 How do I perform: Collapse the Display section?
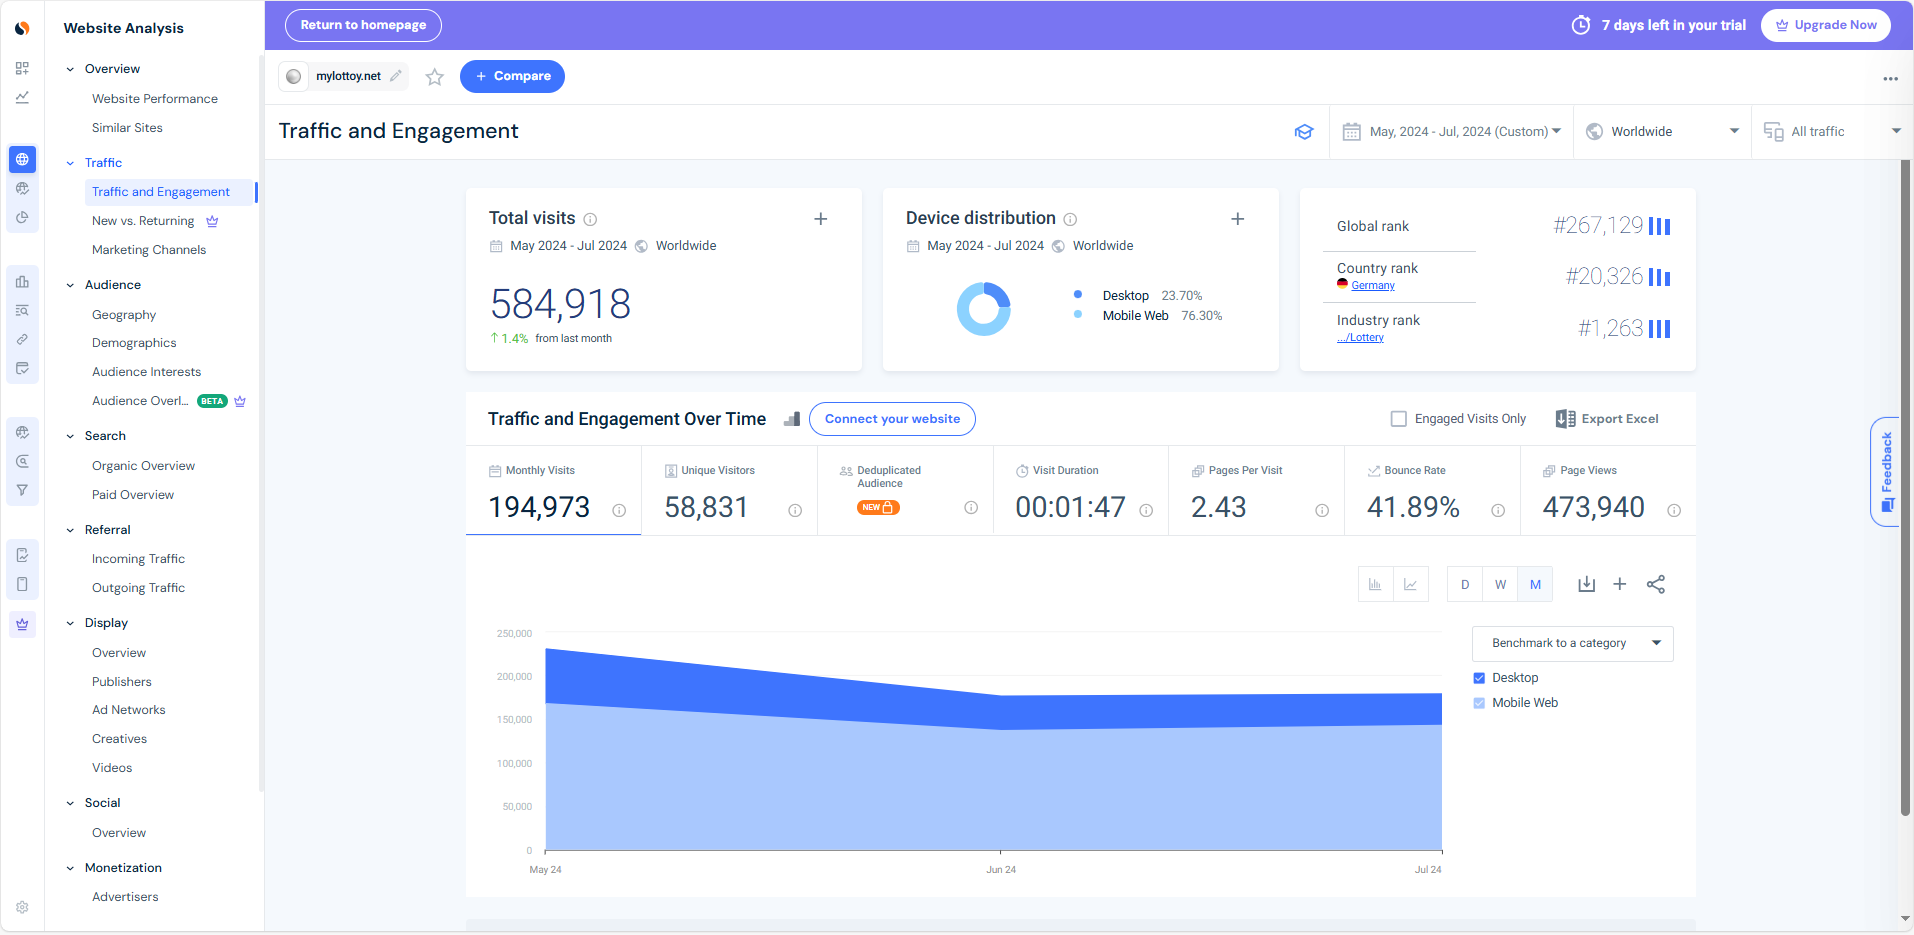pos(70,623)
